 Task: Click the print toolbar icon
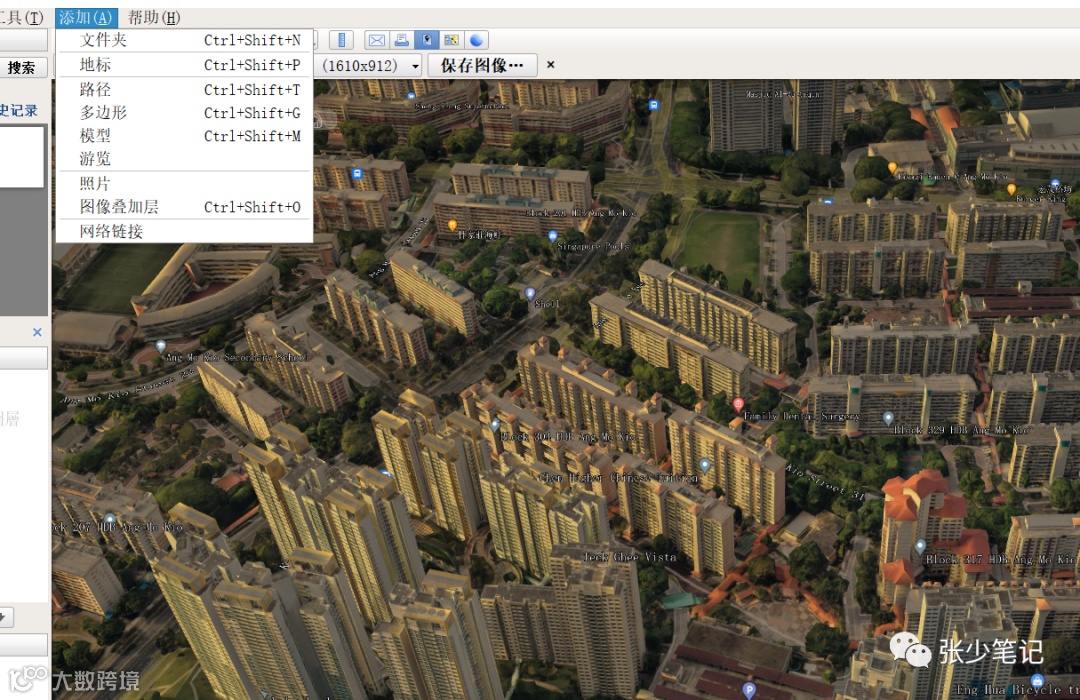pos(402,40)
